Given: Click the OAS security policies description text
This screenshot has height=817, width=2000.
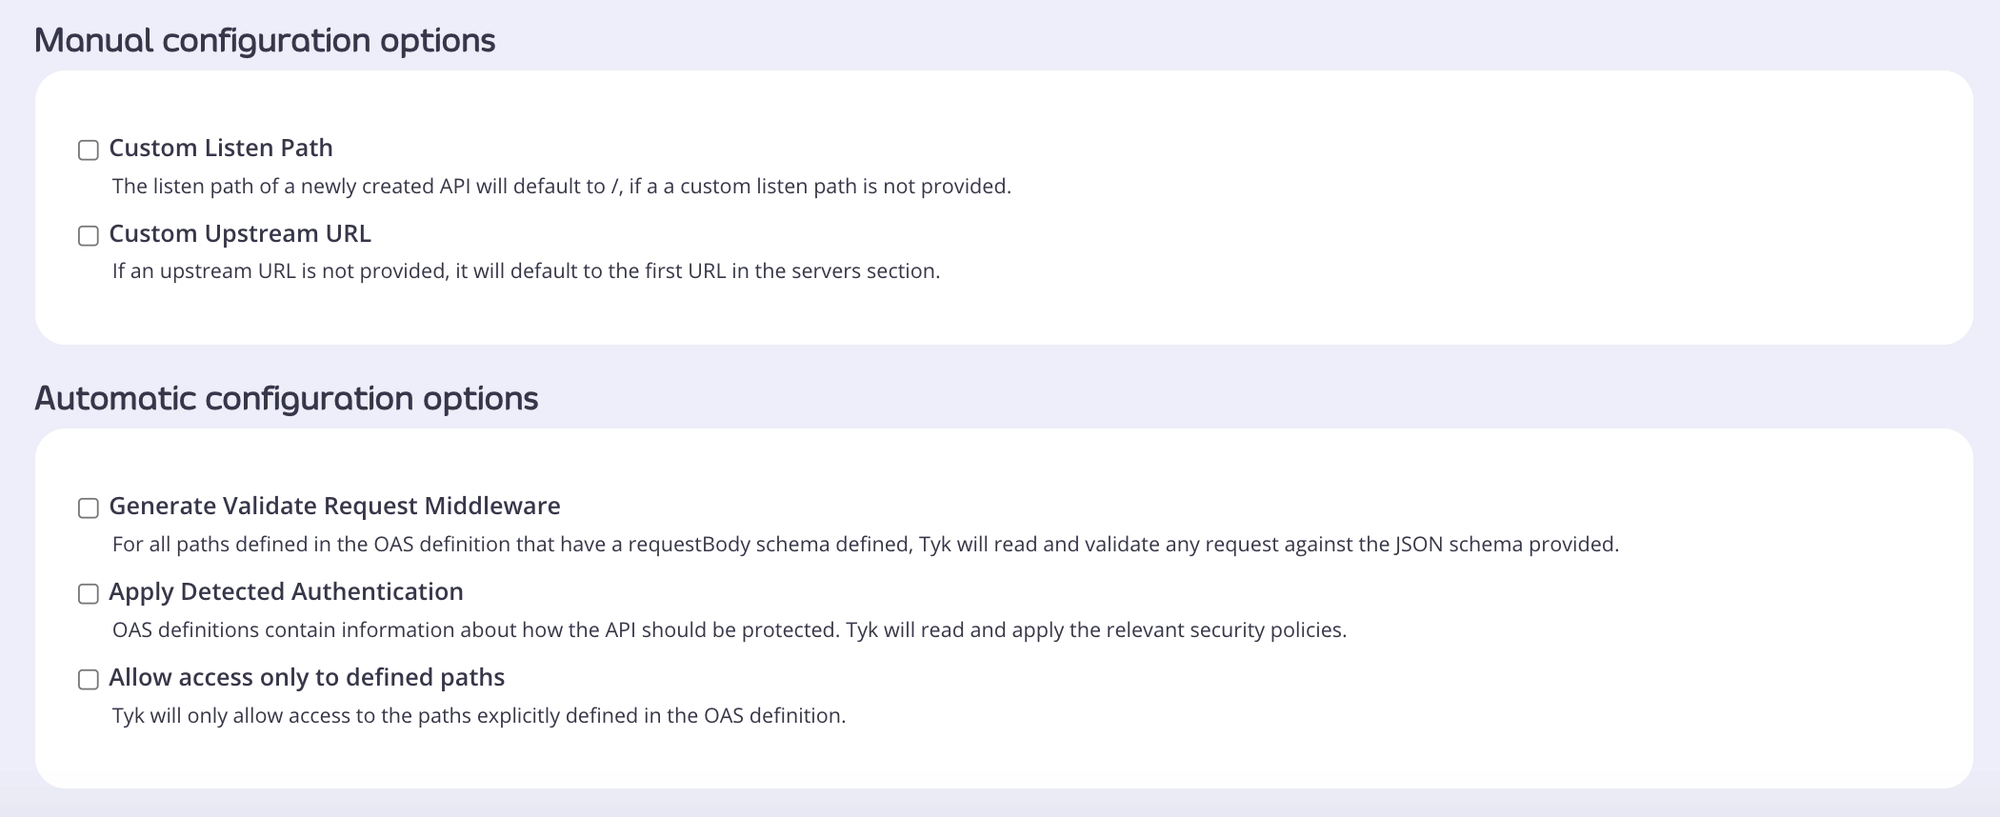Looking at the screenshot, I should point(730,630).
